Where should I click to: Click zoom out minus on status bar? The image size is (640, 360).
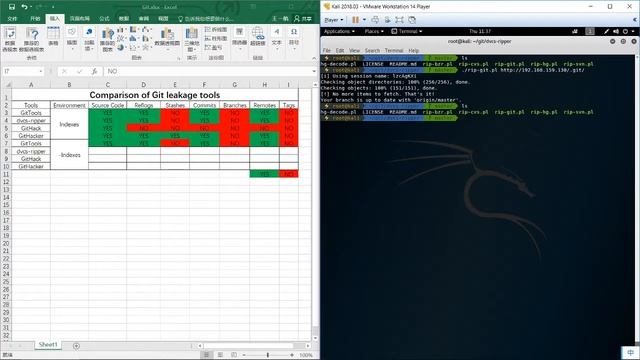pos(244,355)
